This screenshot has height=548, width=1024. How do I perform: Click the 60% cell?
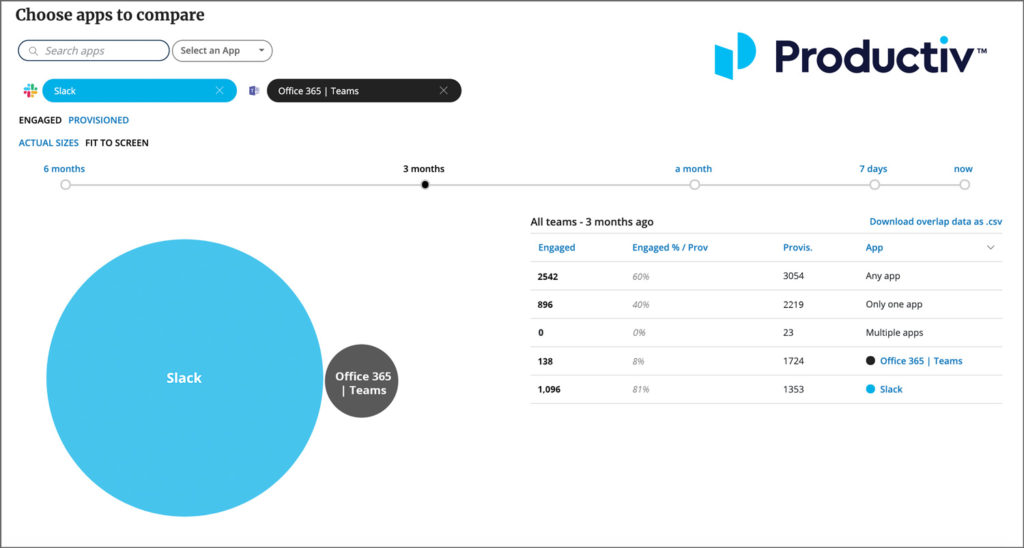pos(641,276)
